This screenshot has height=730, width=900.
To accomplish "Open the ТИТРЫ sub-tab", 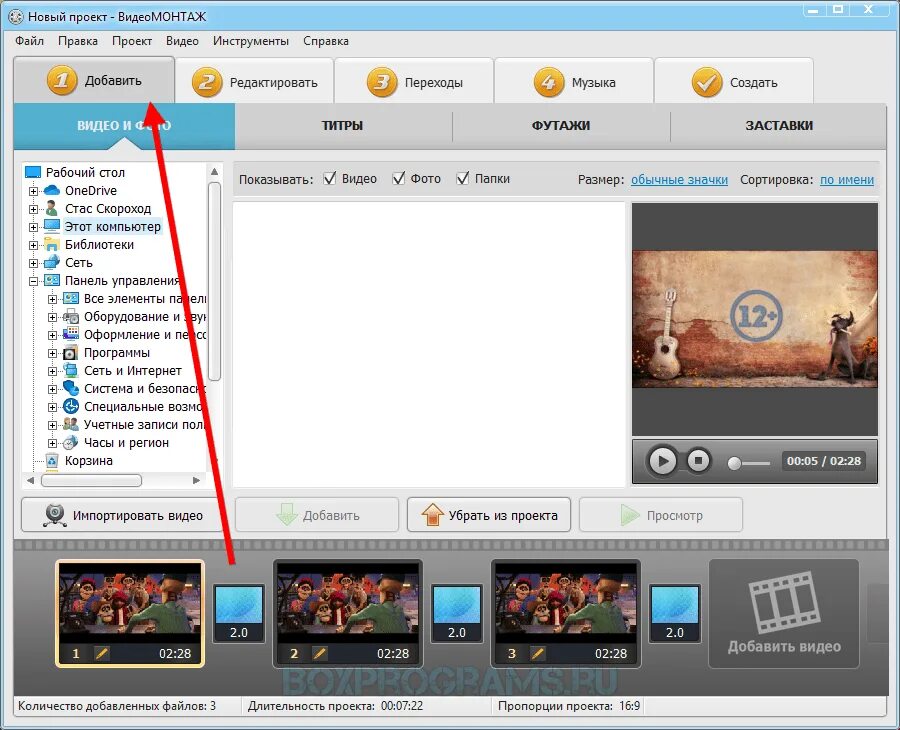I will coord(343,126).
